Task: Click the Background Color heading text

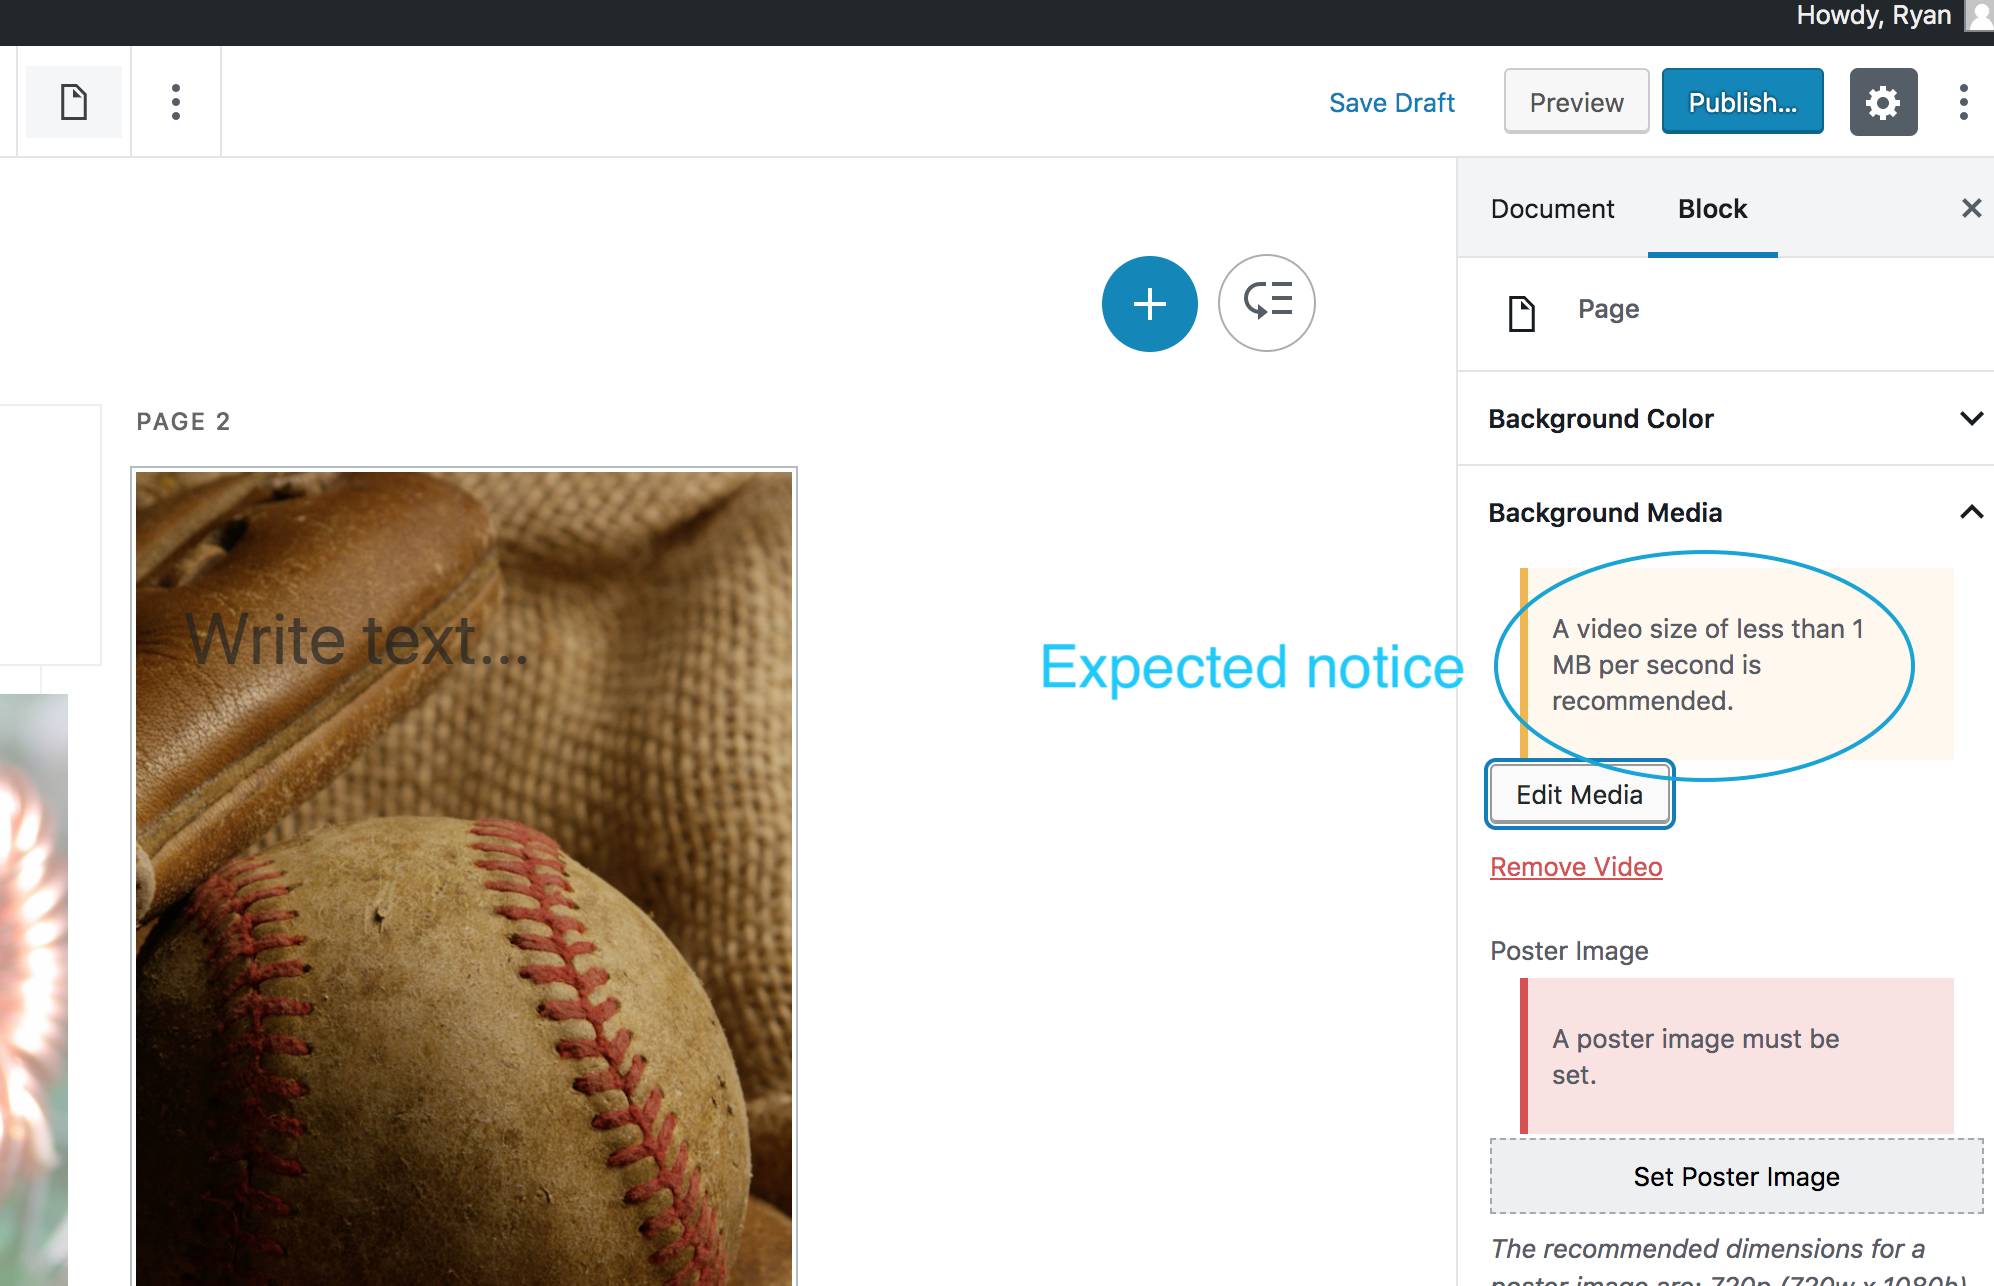Action: click(x=1600, y=418)
